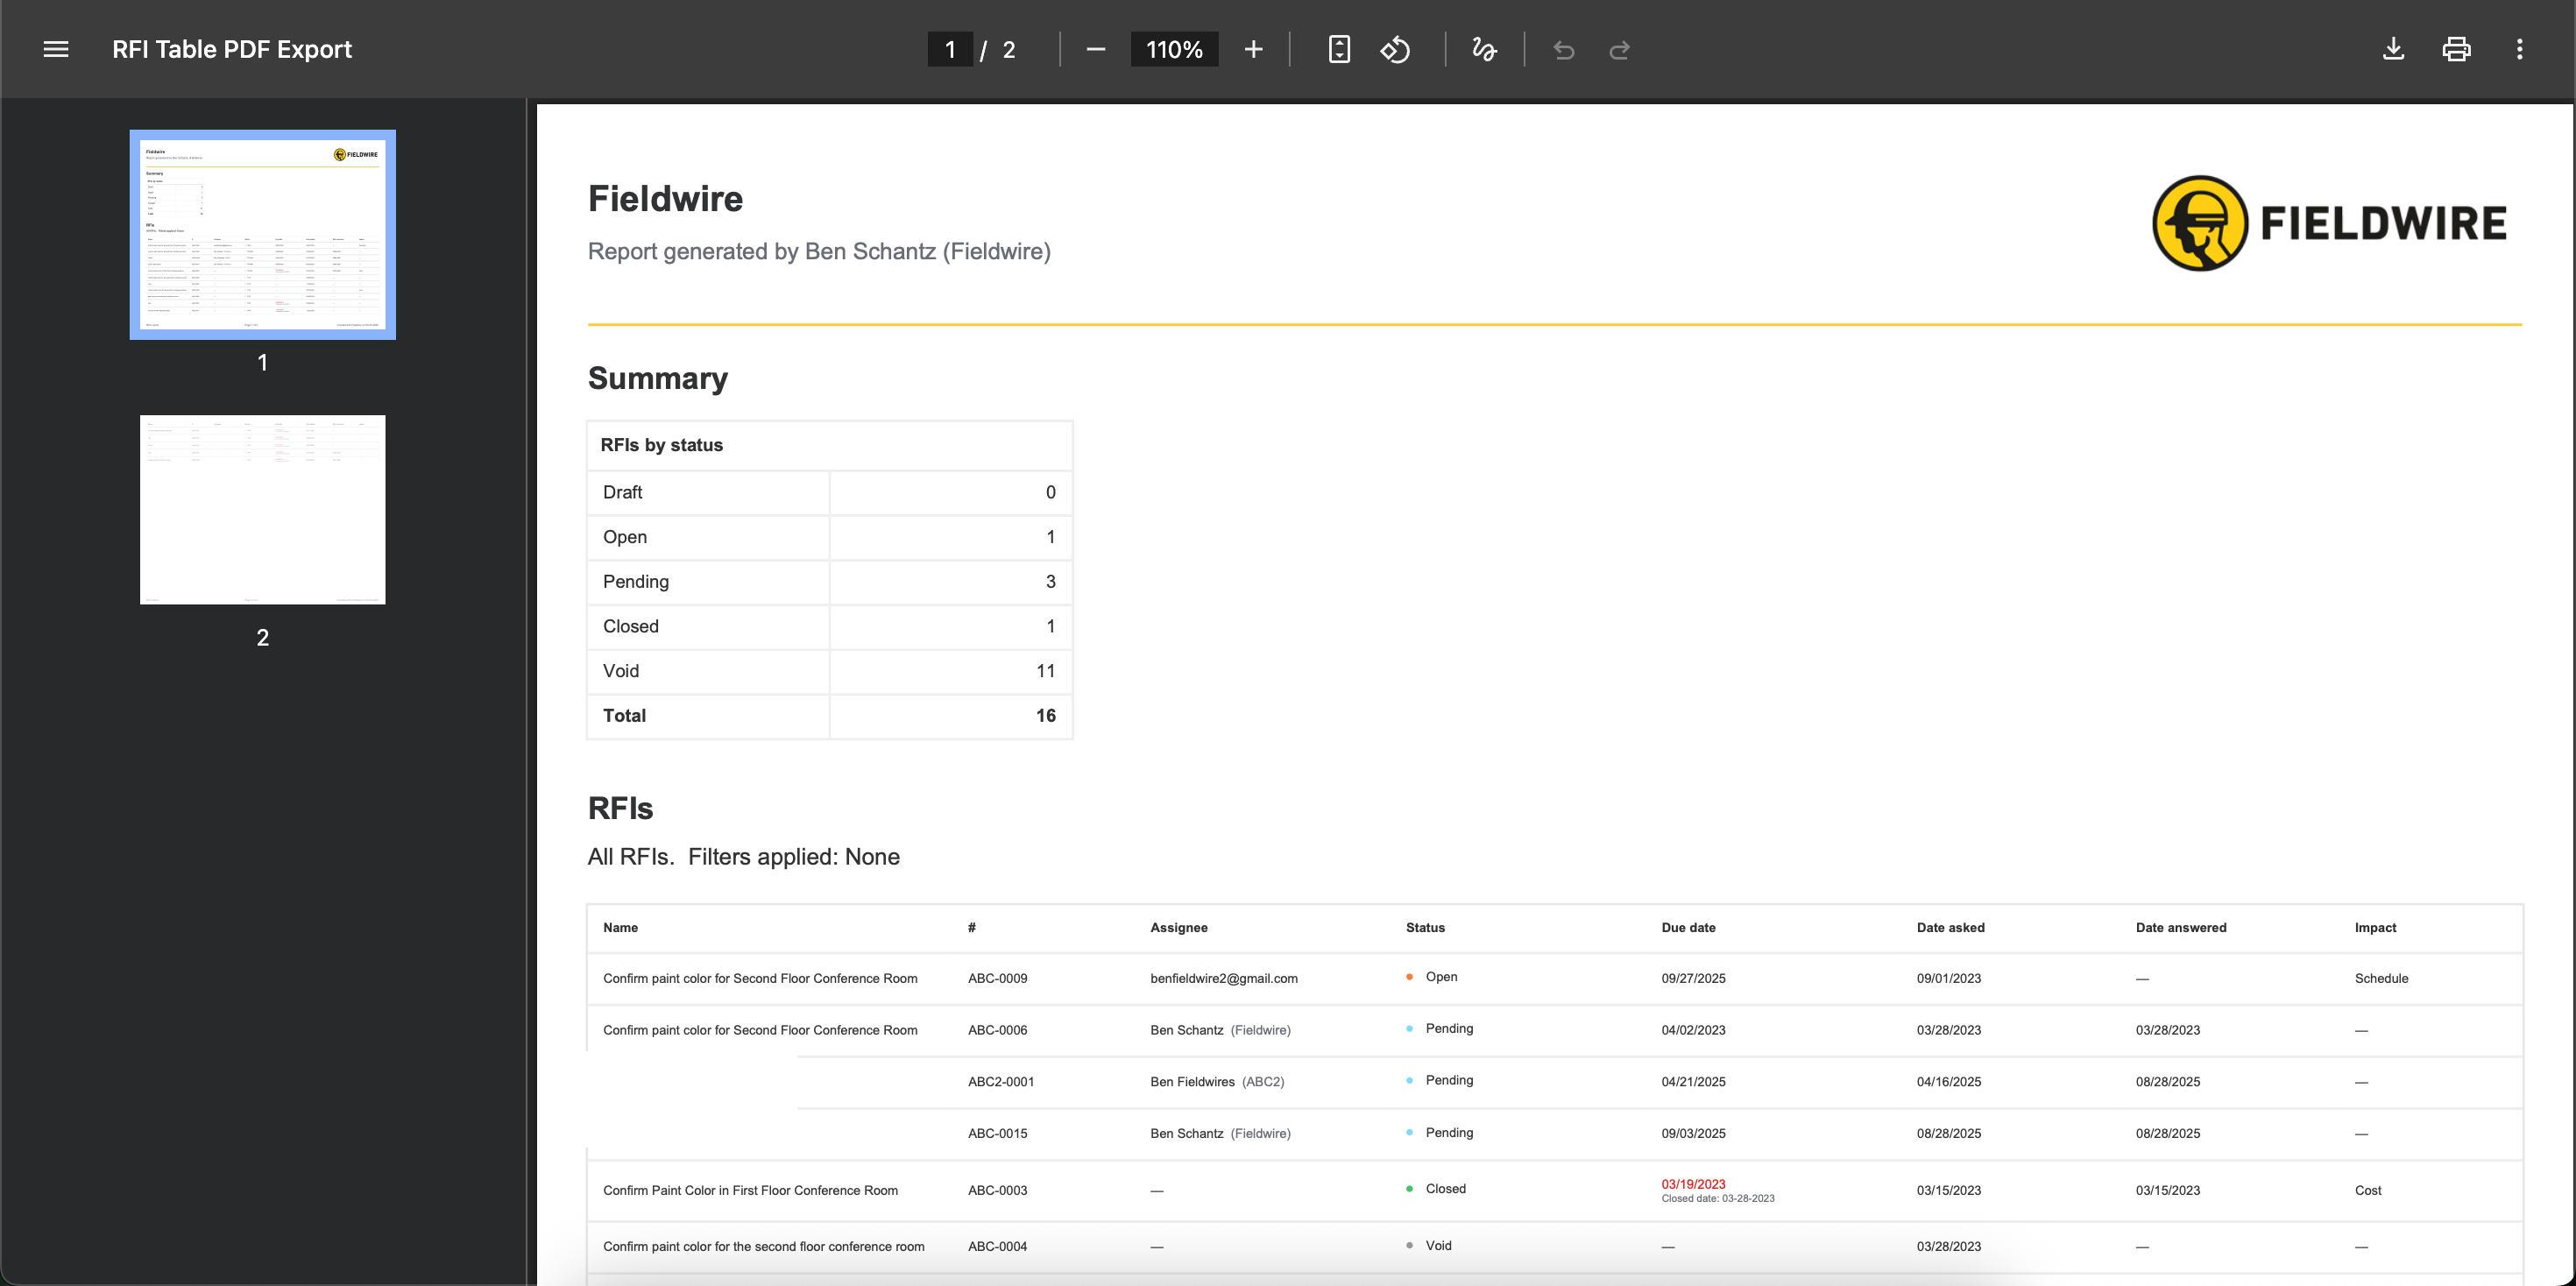Download the PDF file
Viewport: 2576px width, 1286px height.
2393,49
